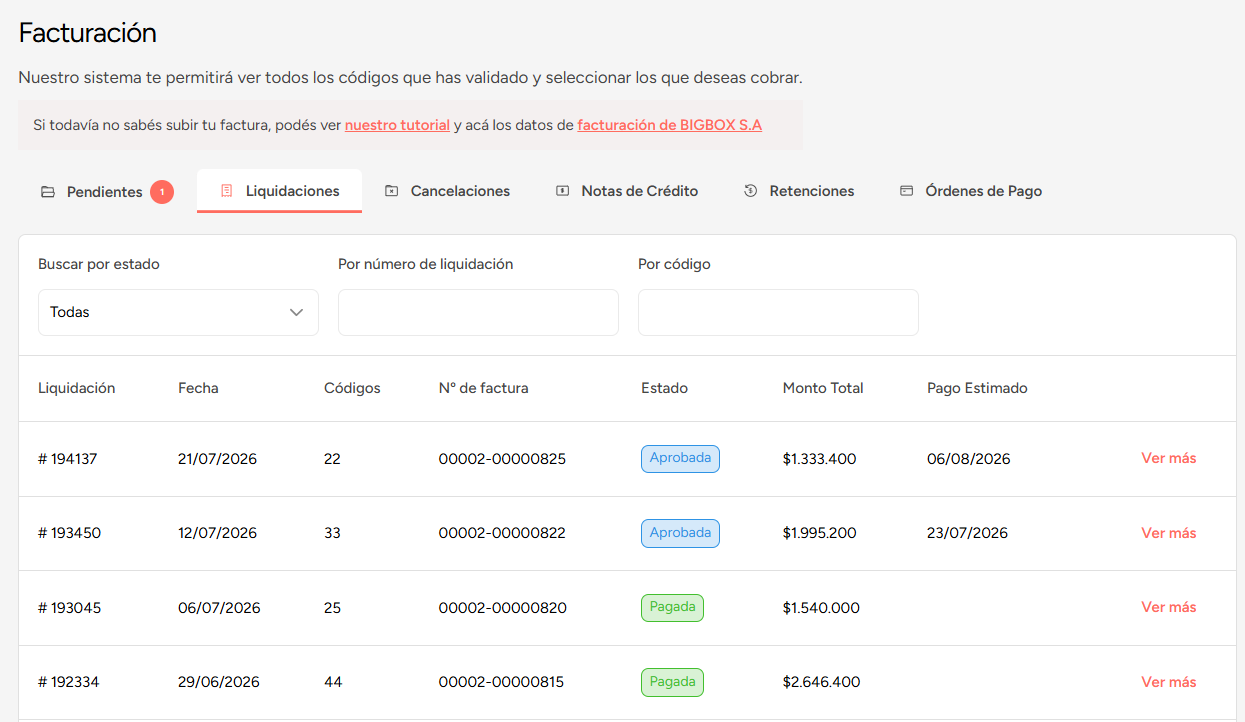The image size is (1245, 722).
Task: Click the date 12/07/2026 in Fecha column
Action: (x=217, y=533)
